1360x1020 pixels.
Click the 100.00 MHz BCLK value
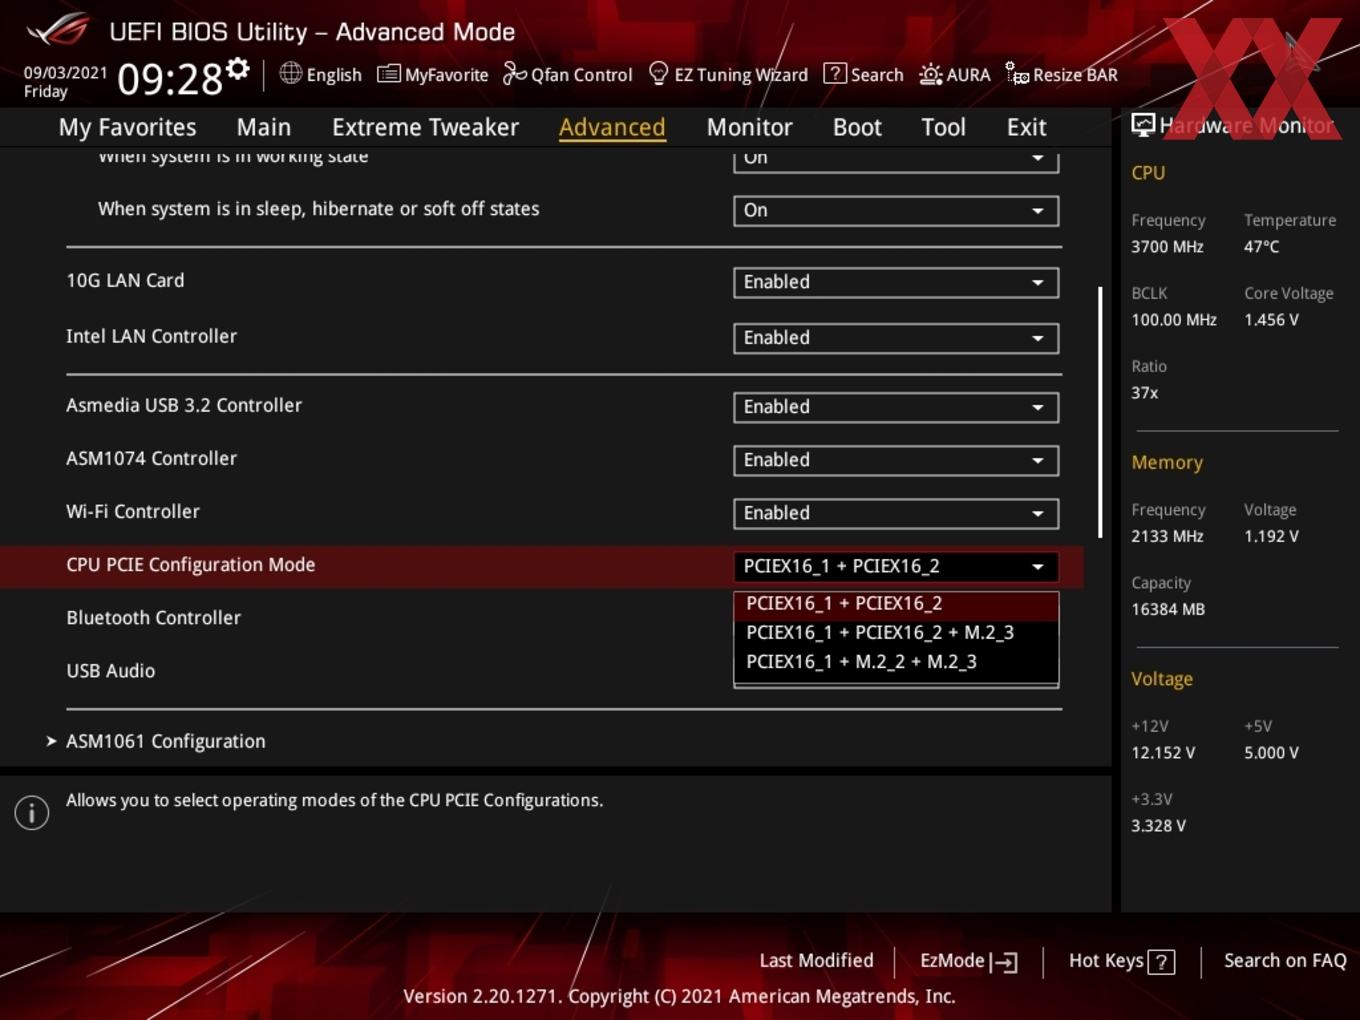click(x=1174, y=320)
